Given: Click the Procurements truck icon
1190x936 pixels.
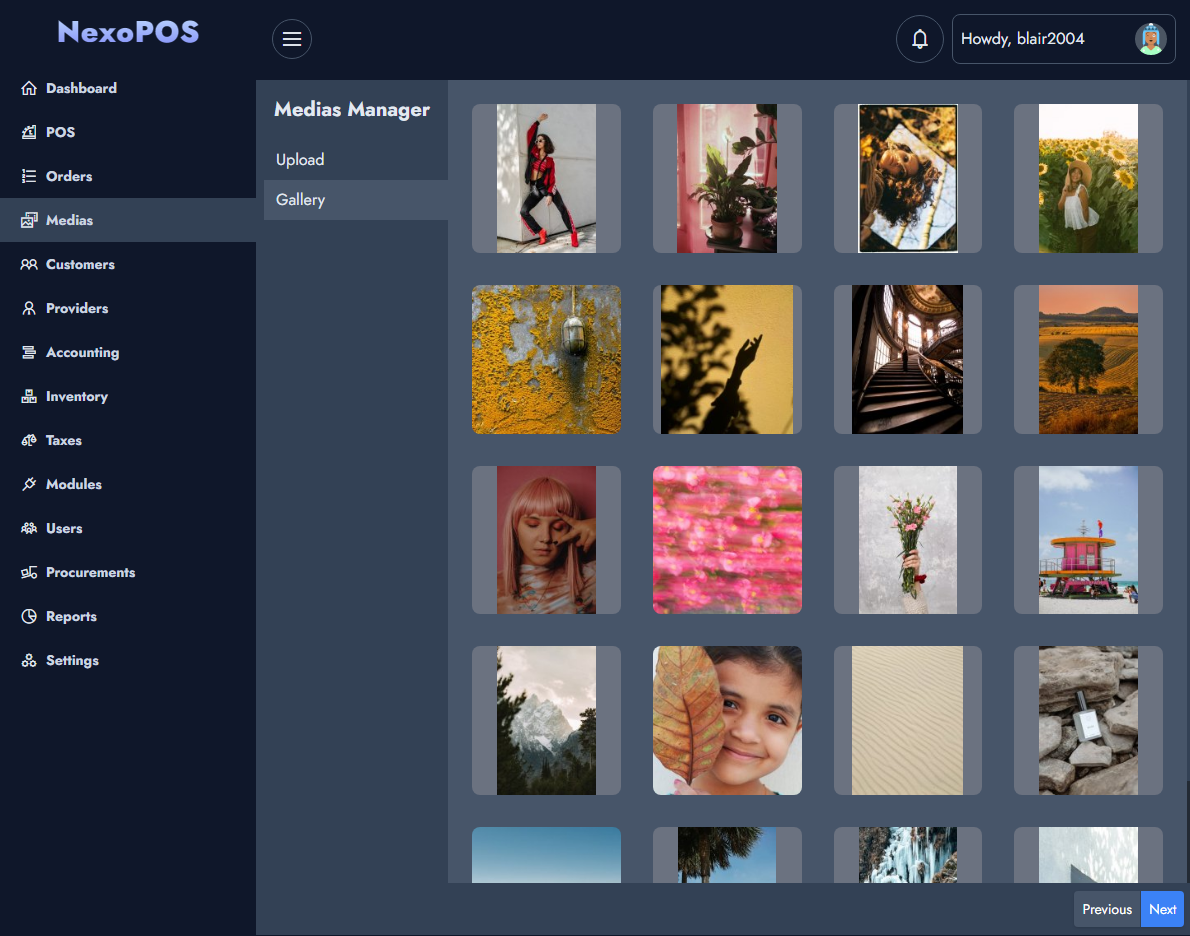Looking at the screenshot, I should point(29,572).
